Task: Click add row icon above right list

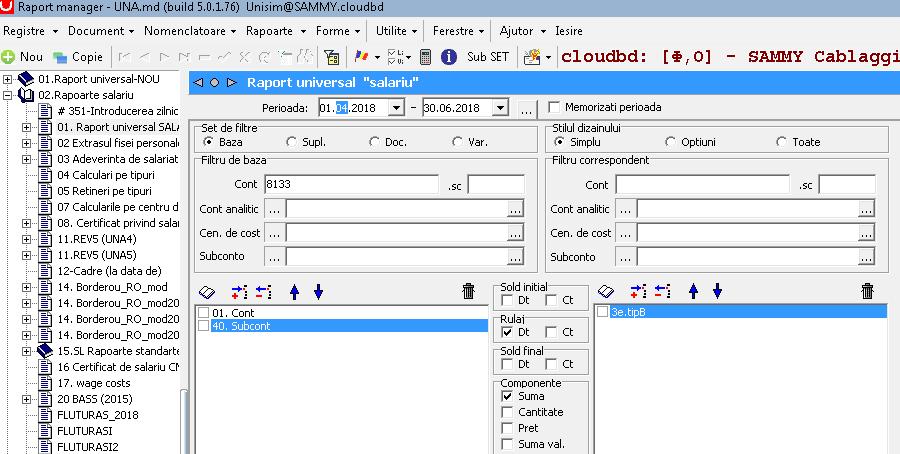Action: pos(638,291)
